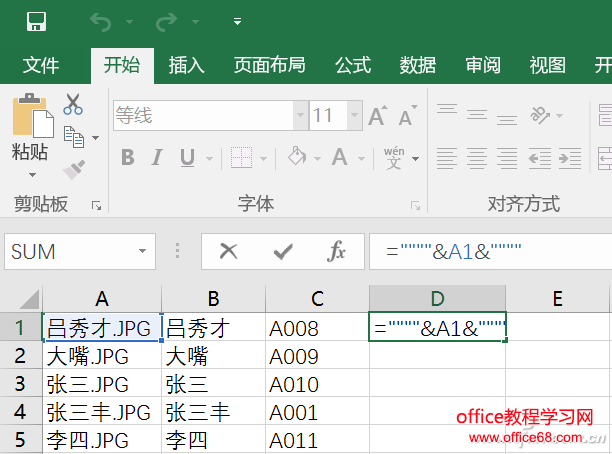The width and height of the screenshot is (612, 454).
Task: Toggle Underline formatting
Action: click(187, 158)
